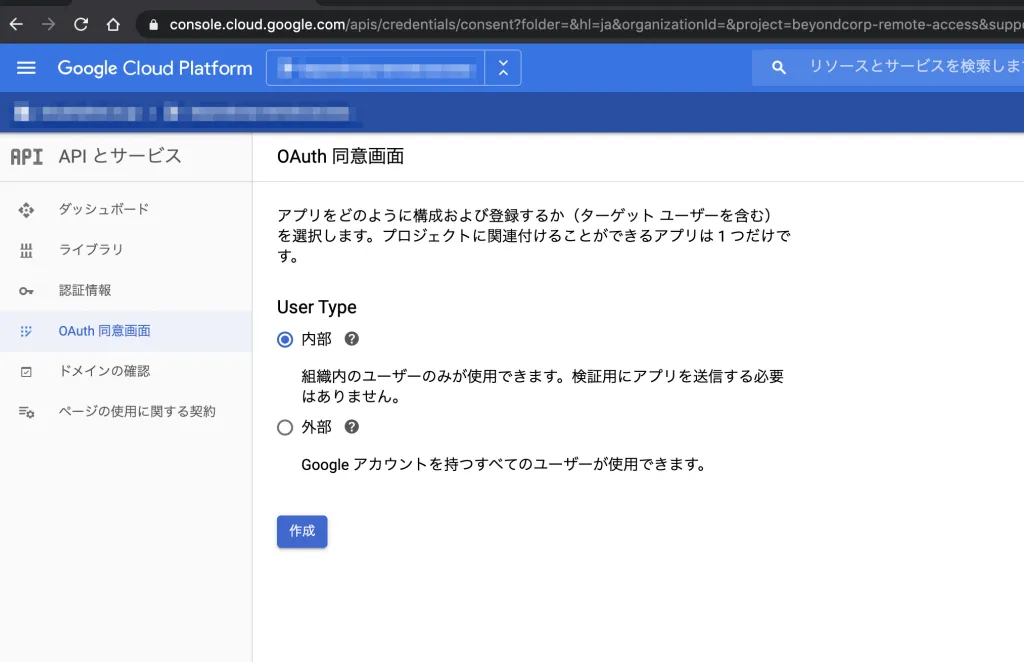Open OAuth 同意画面 in the sidebar
The height and width of the screenshot is (662, 1024).
point(104,331)
